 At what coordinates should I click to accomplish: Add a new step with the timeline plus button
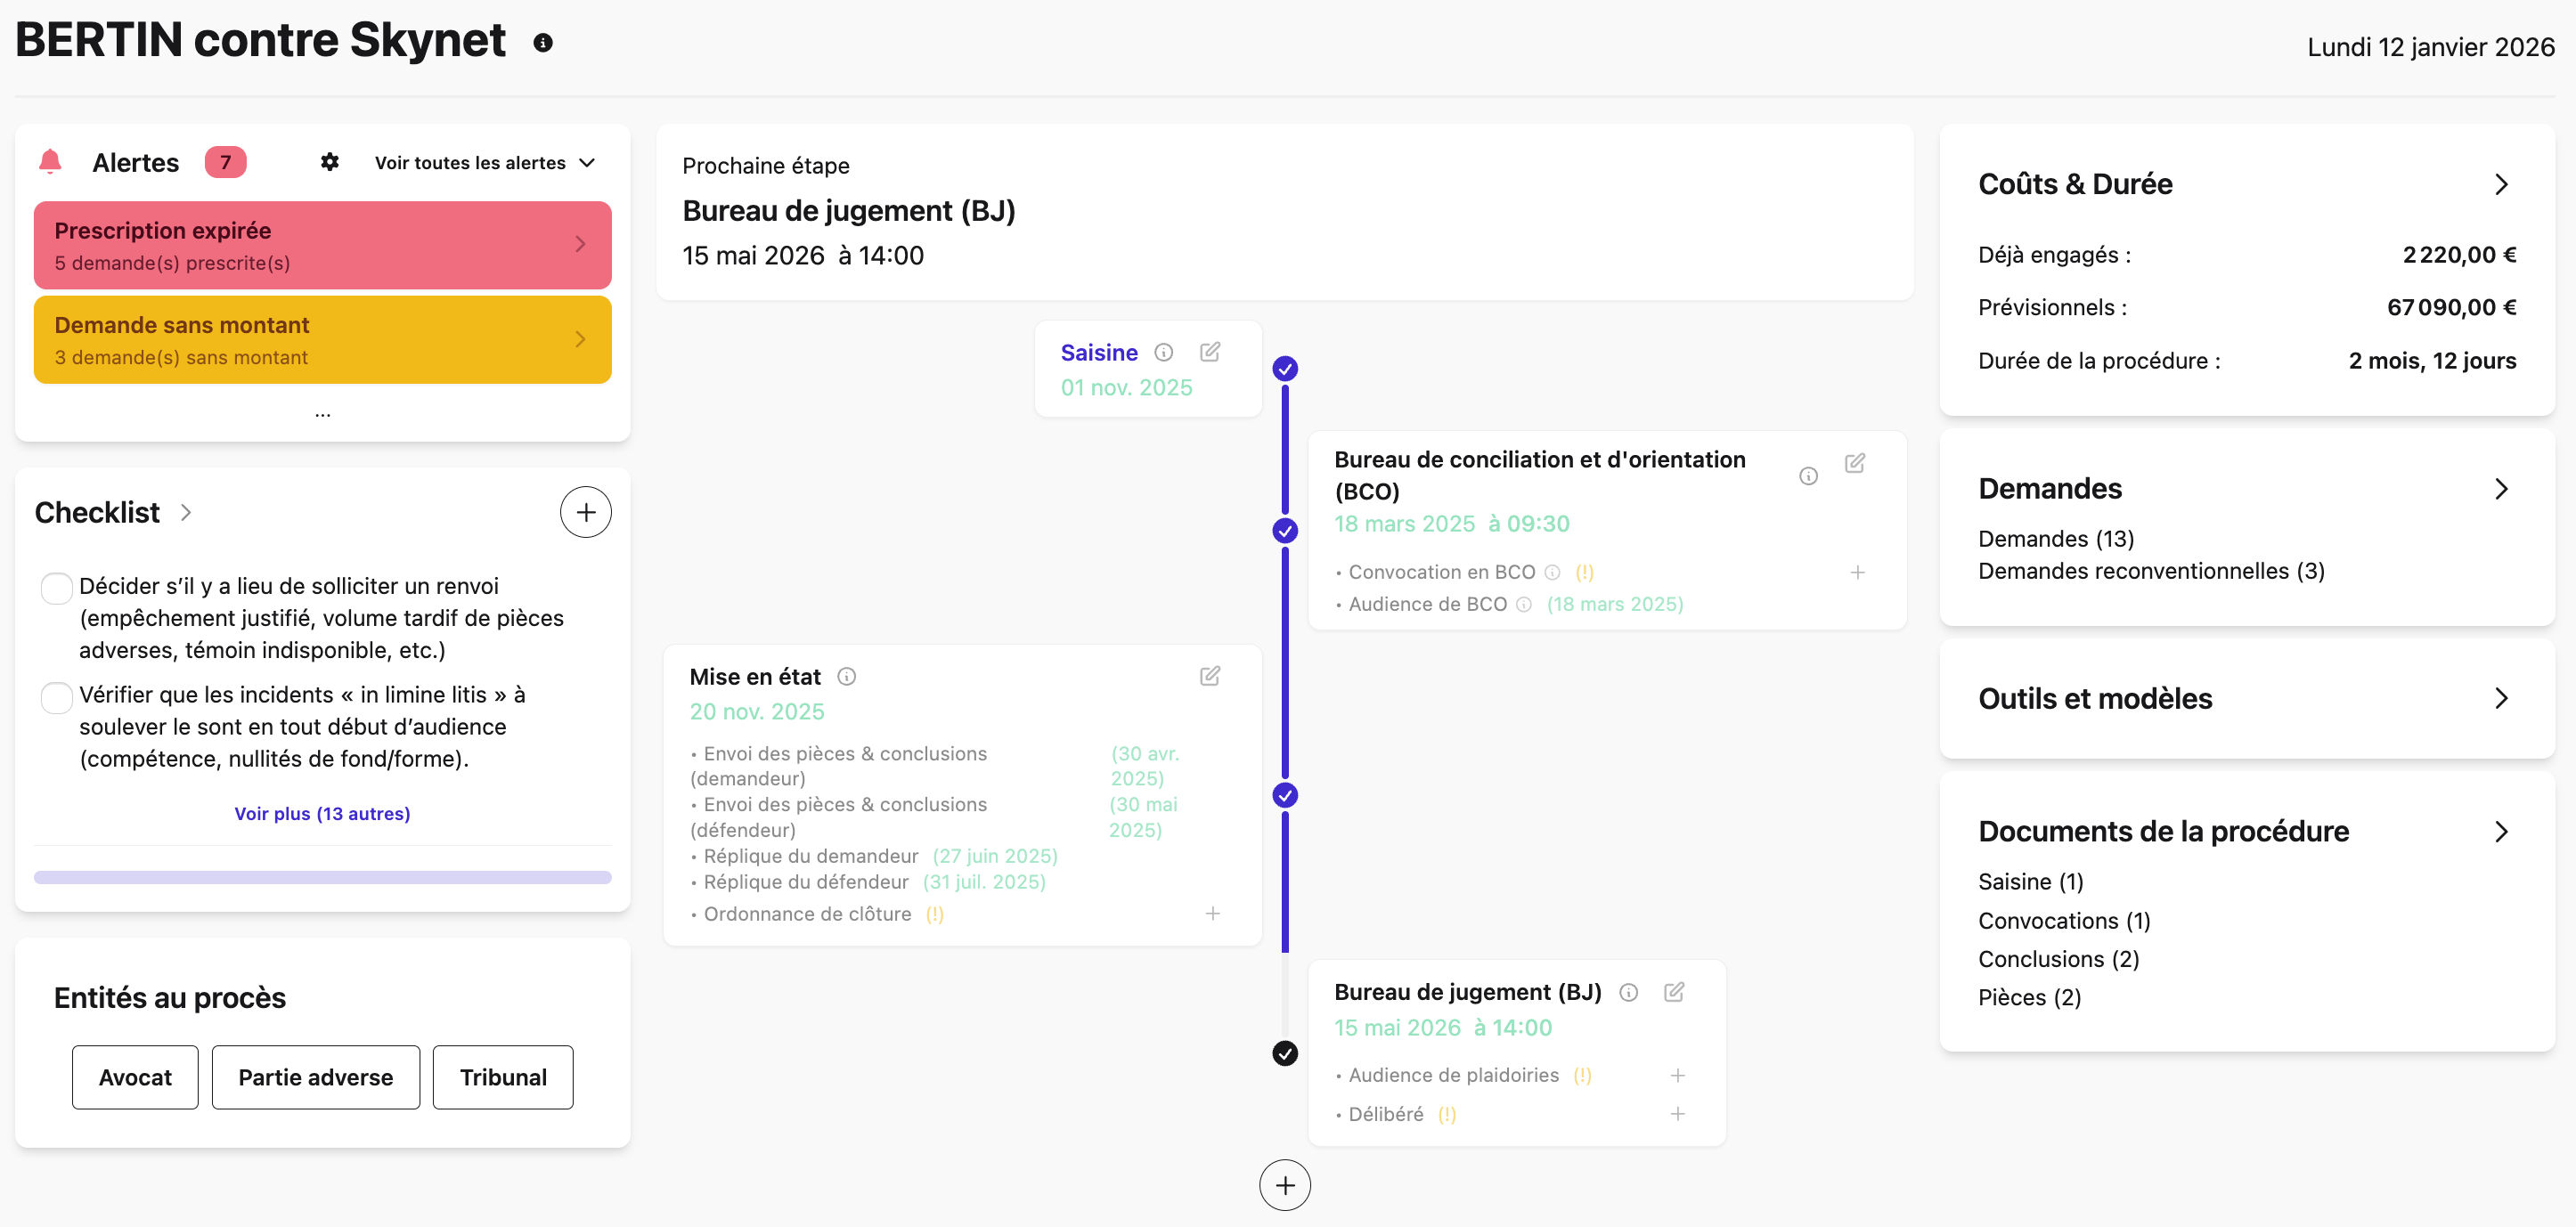(1284, 1185)
